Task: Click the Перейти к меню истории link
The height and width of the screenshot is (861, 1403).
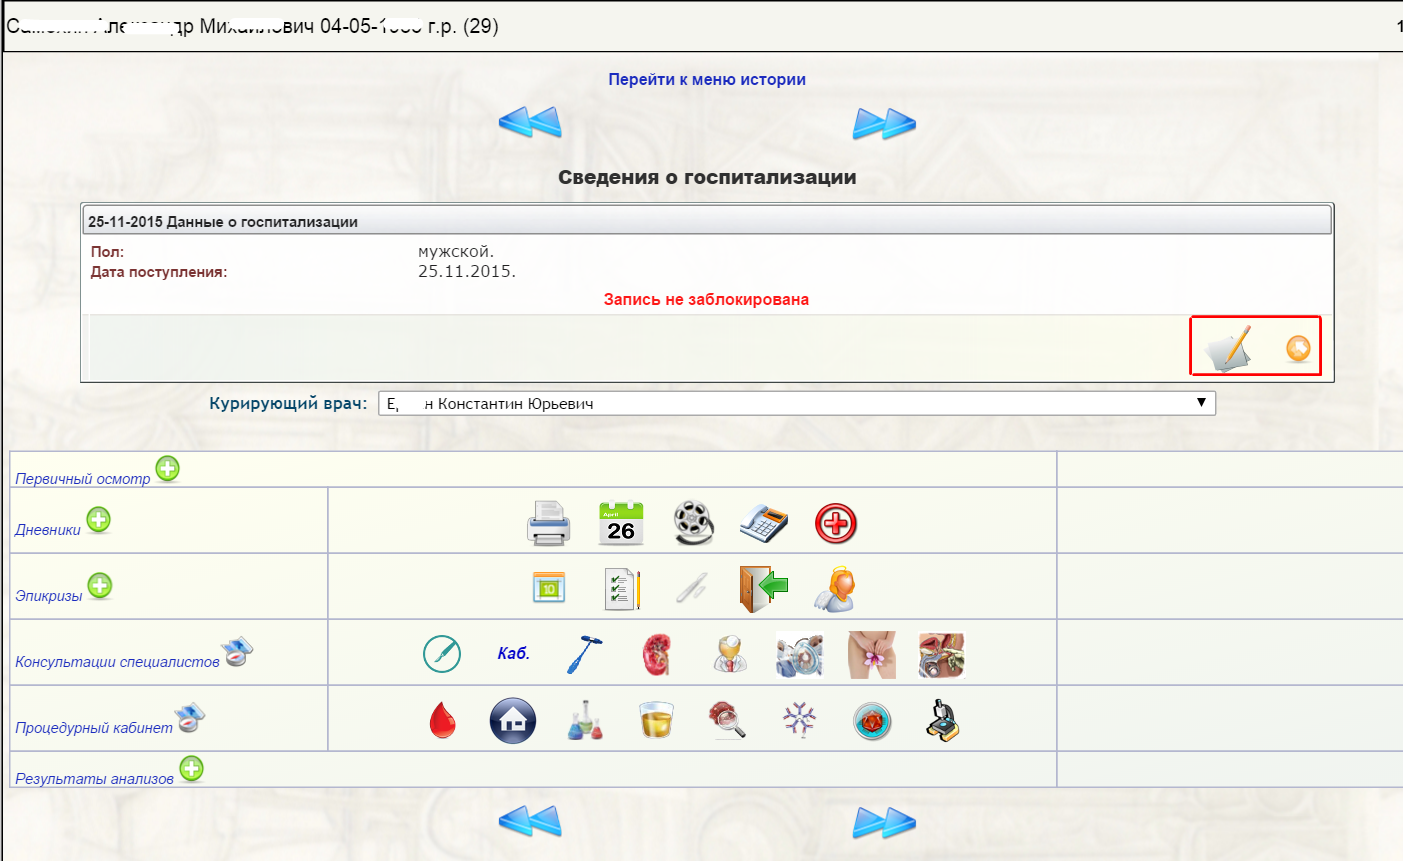Action: pyautogui.click(x=707, y=79)
